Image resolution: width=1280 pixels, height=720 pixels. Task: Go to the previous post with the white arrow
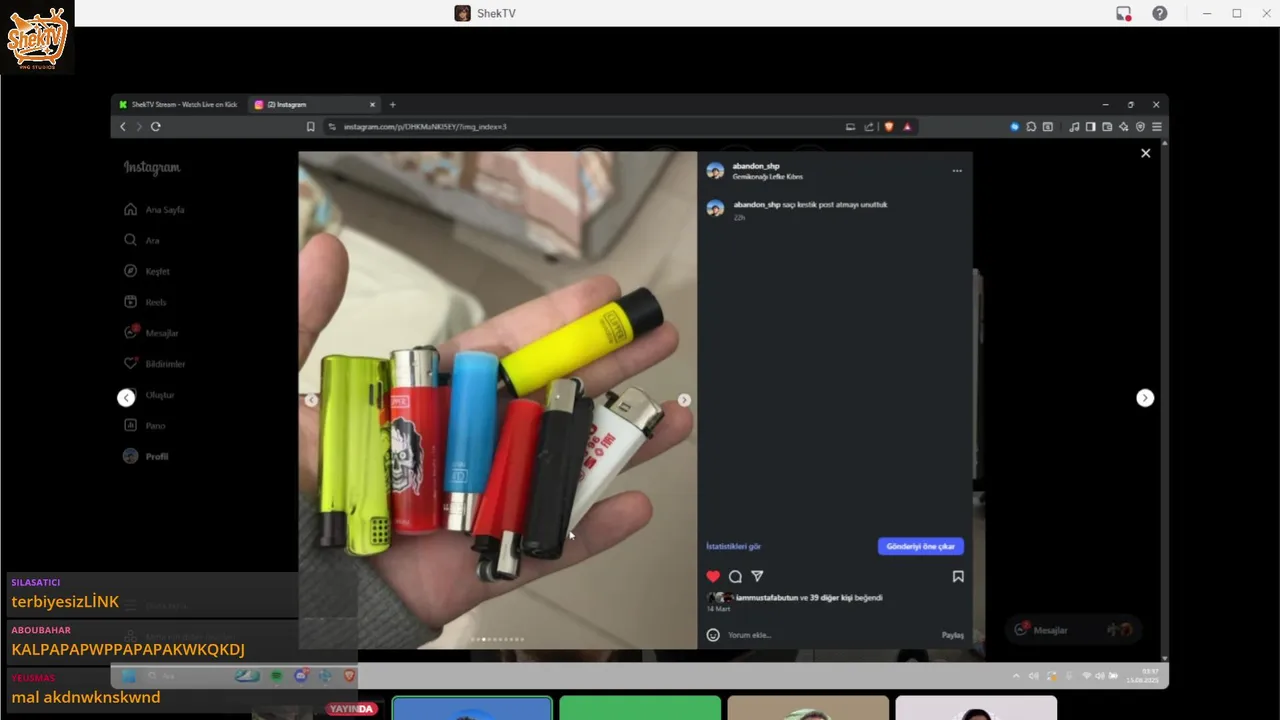126,398
